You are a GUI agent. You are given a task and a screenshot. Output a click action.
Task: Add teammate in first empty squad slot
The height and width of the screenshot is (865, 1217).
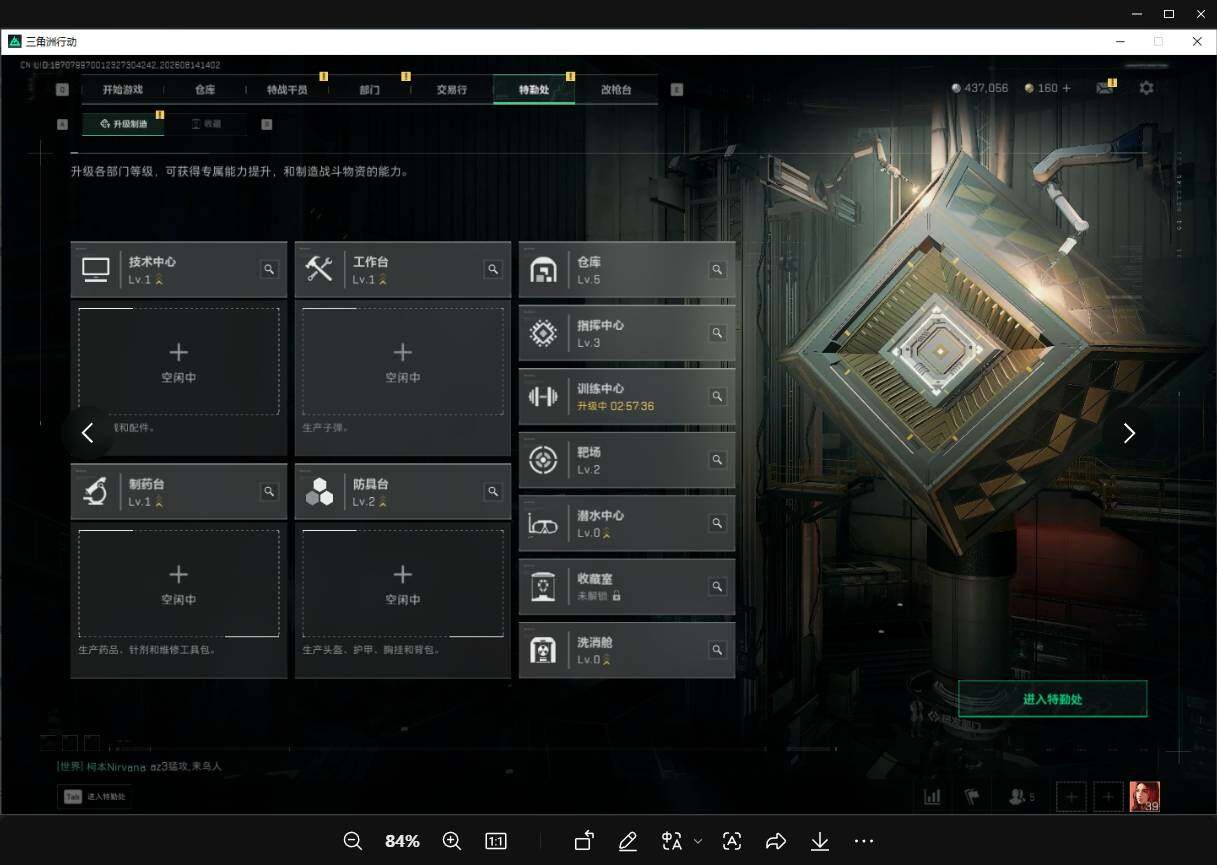click(x=1070, y=797)
